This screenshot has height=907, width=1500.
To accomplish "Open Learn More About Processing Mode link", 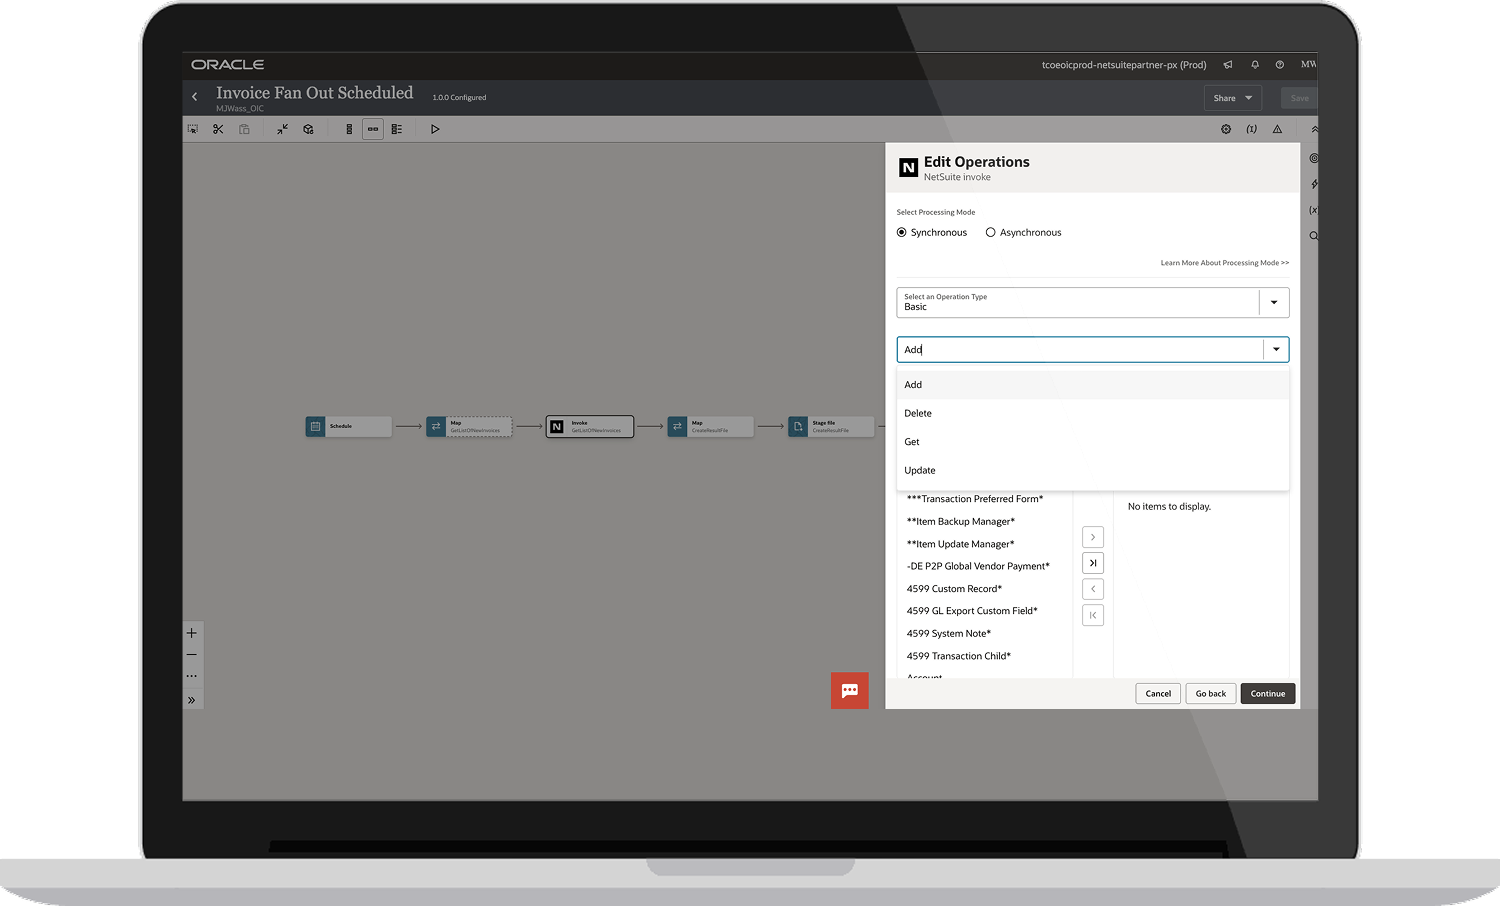I will (x=1224, y=263).
